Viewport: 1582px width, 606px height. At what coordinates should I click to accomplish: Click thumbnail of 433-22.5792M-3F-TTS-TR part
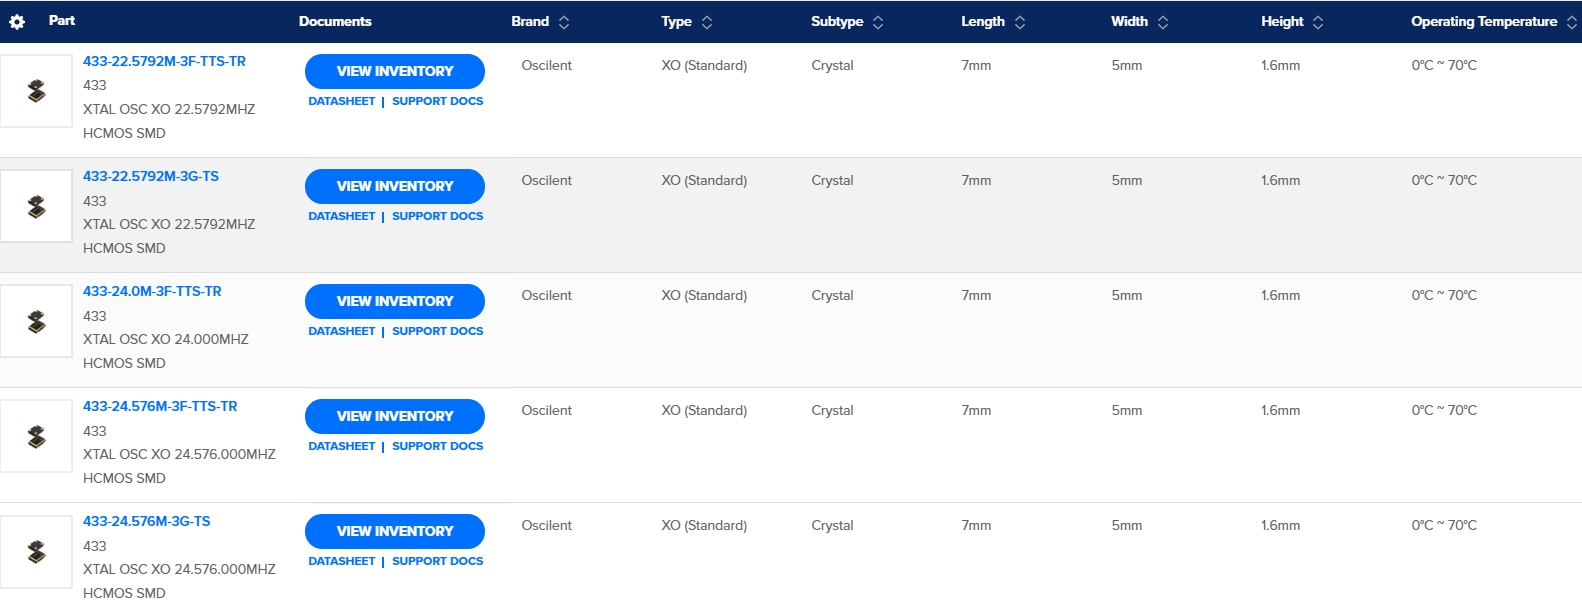(x=36, y=91)
